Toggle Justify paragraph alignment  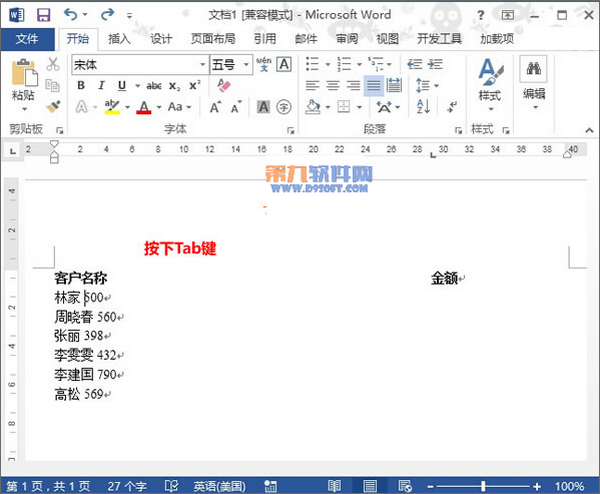[372, 86]
